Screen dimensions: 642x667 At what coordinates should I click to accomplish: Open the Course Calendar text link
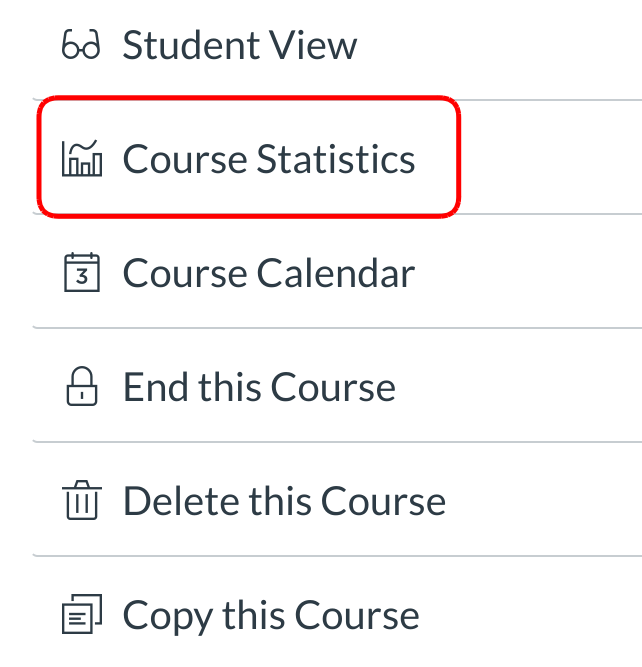coord(268,273)
